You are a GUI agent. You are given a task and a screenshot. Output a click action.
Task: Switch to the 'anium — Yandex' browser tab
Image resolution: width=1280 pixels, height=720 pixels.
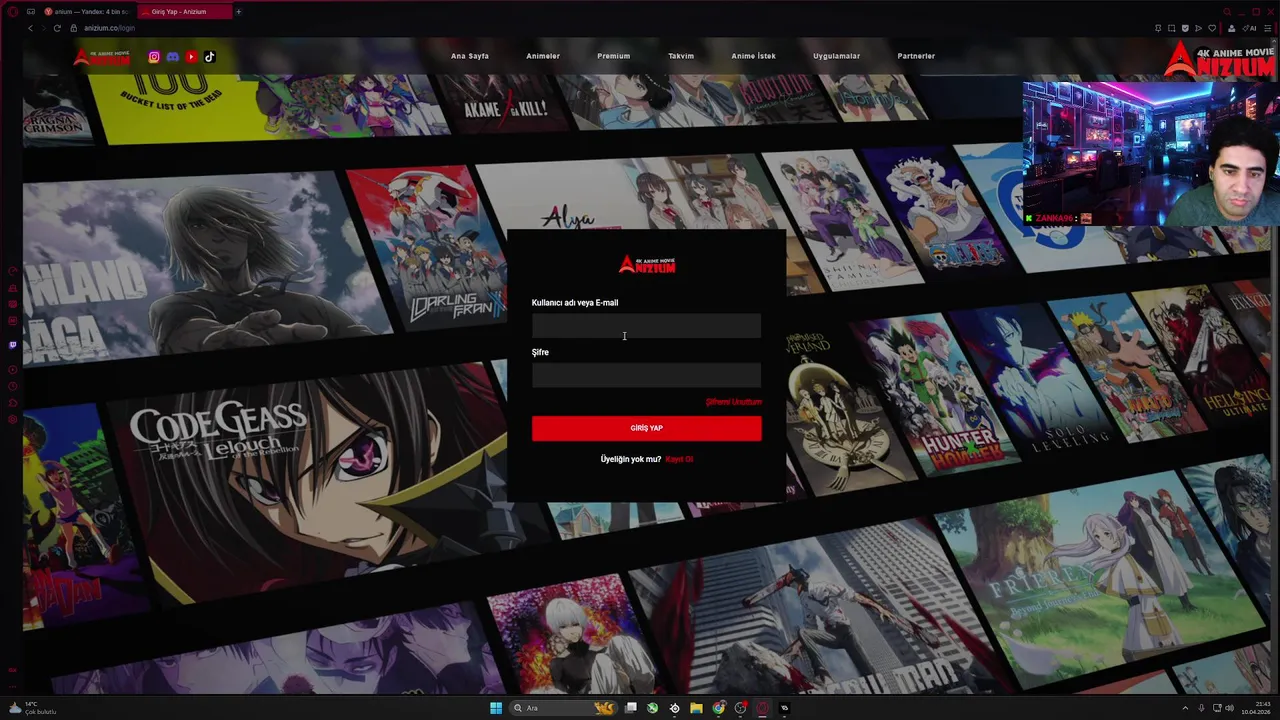pos(86,12)
